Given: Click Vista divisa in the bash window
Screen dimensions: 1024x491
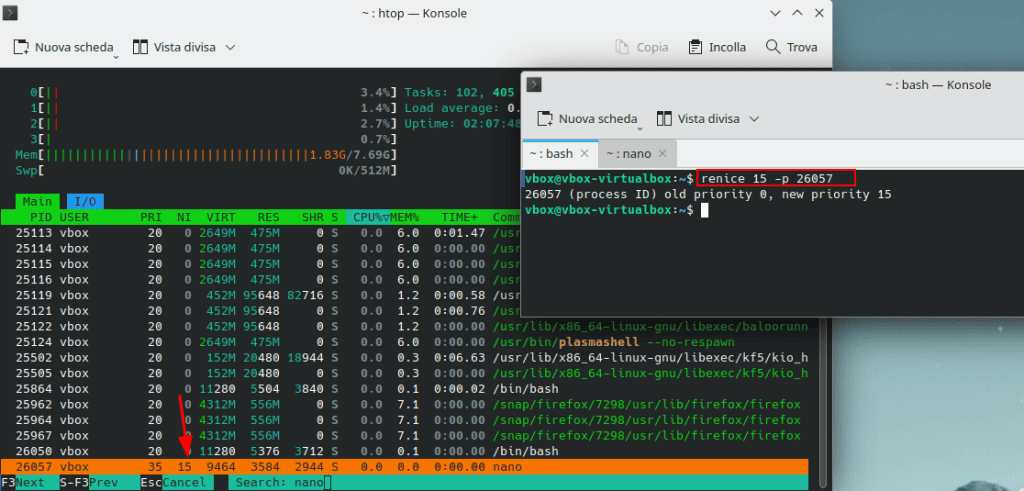Looking at the screenshot, I should (698, 119).
